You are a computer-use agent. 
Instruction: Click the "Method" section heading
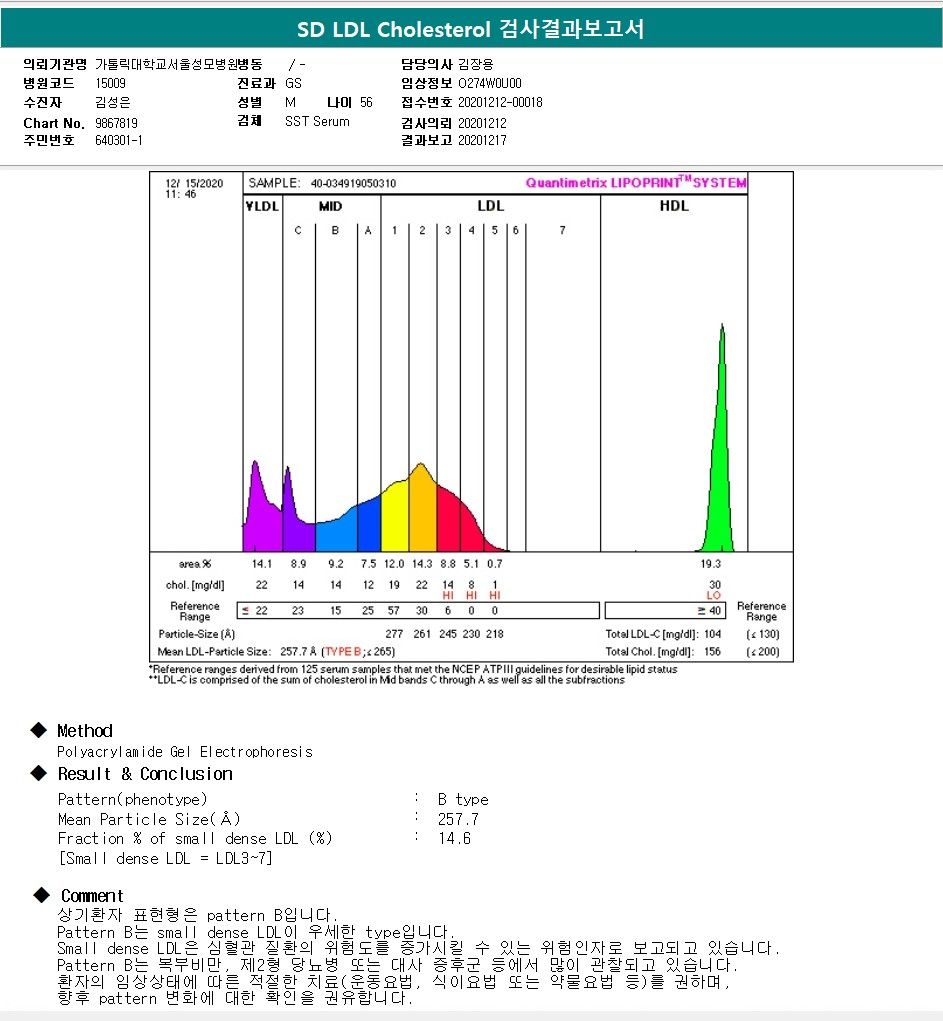click(85, 731)
